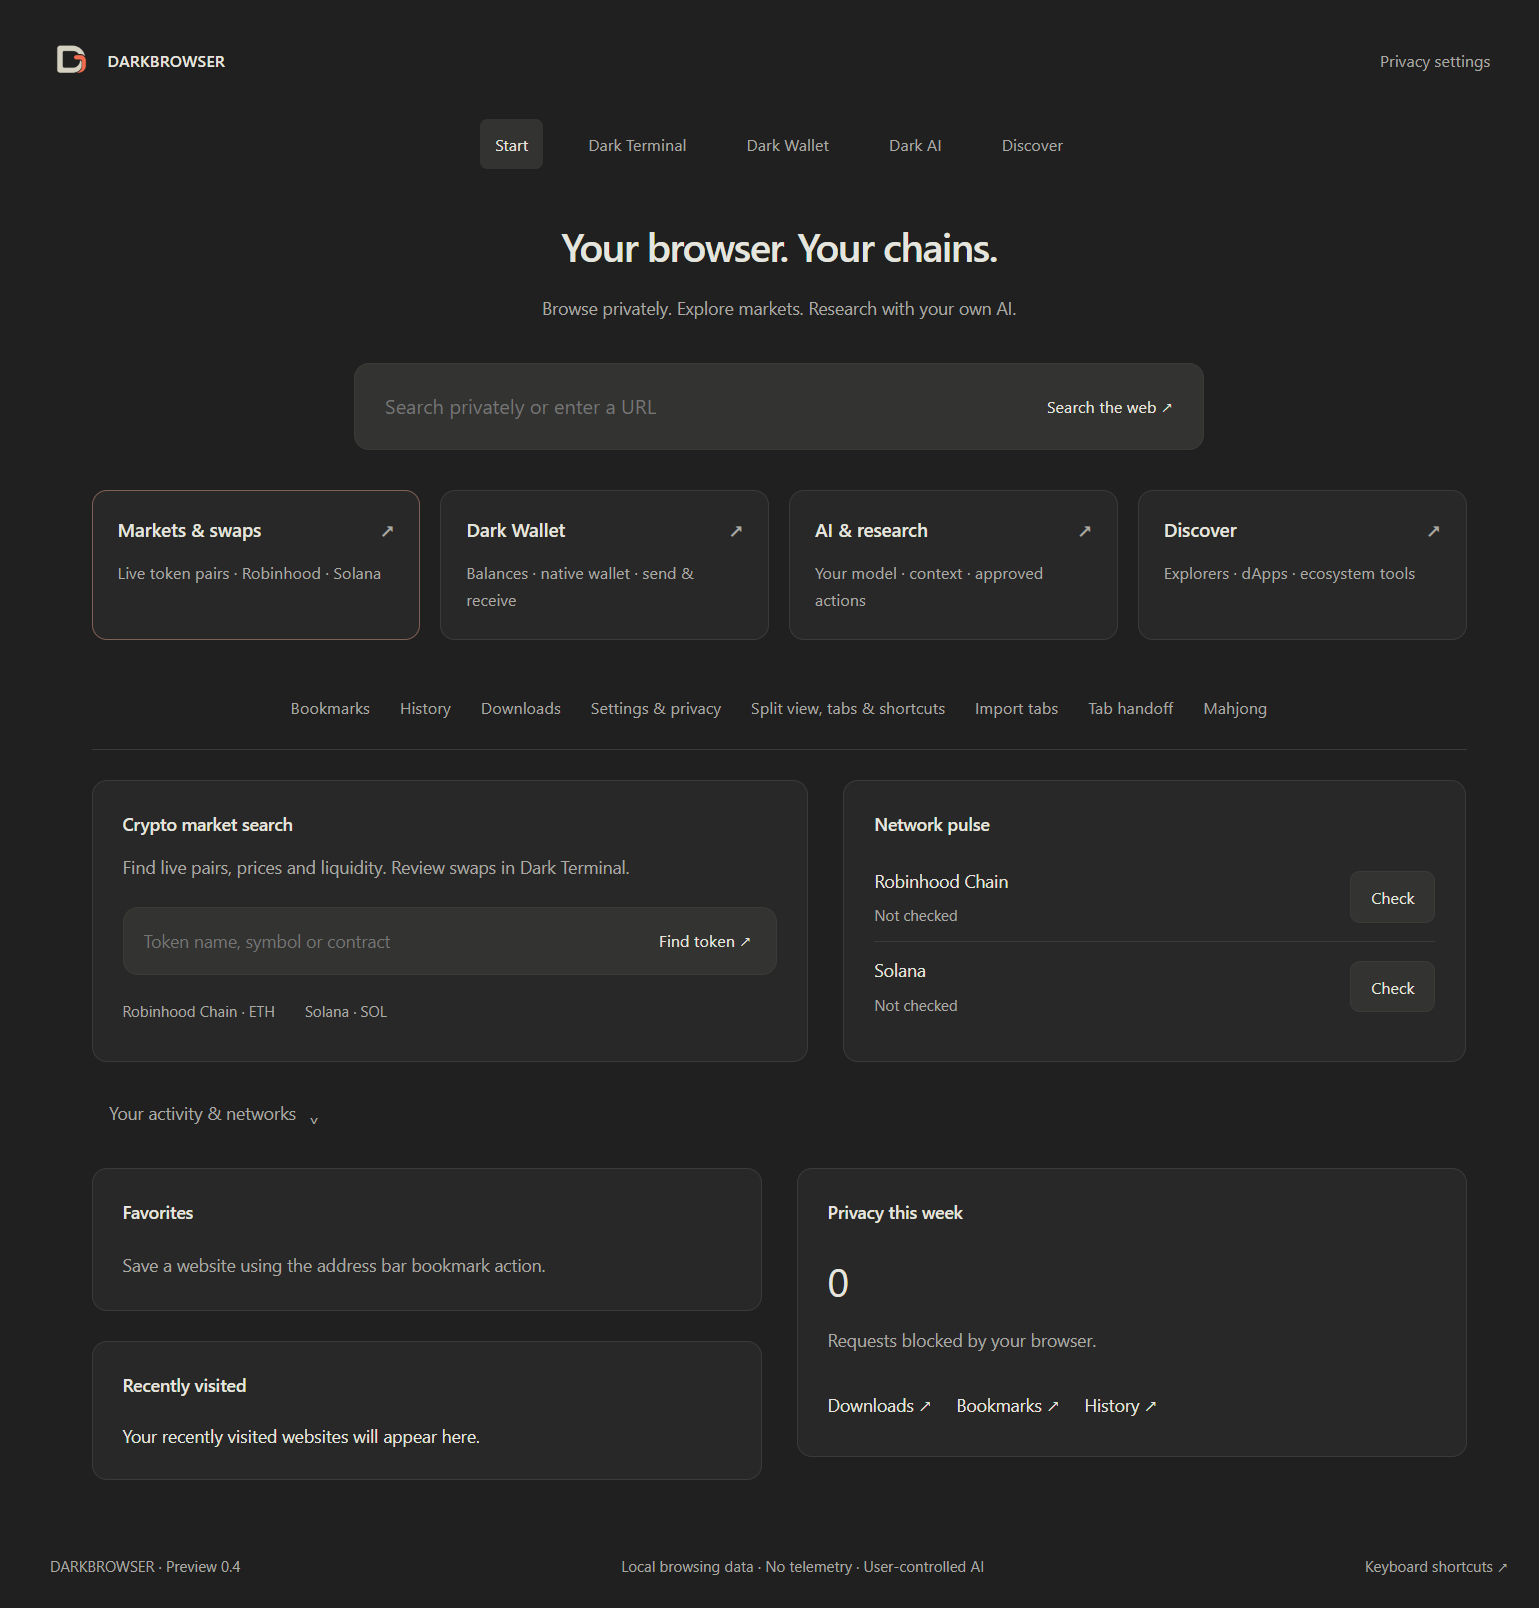Click the AI & research card title
Screen dimensions: 1539x1608
(x=871, y=531)
